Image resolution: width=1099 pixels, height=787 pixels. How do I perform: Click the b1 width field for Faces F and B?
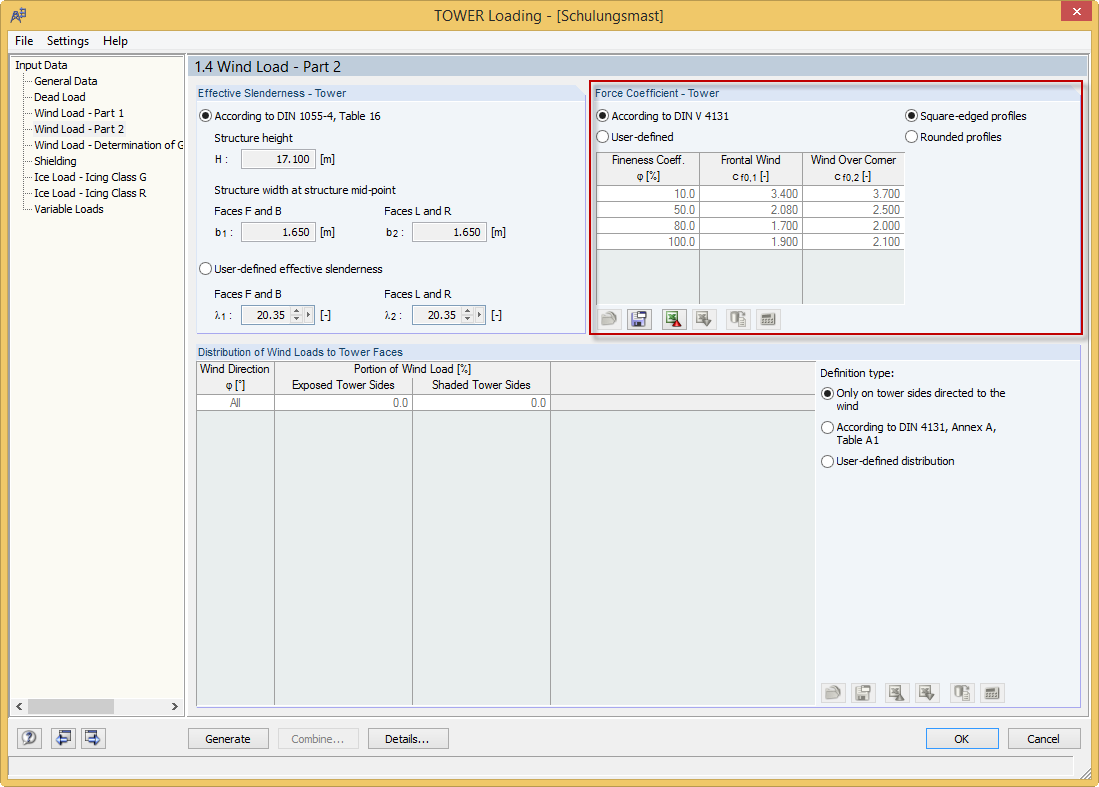[x=278, y=232]
